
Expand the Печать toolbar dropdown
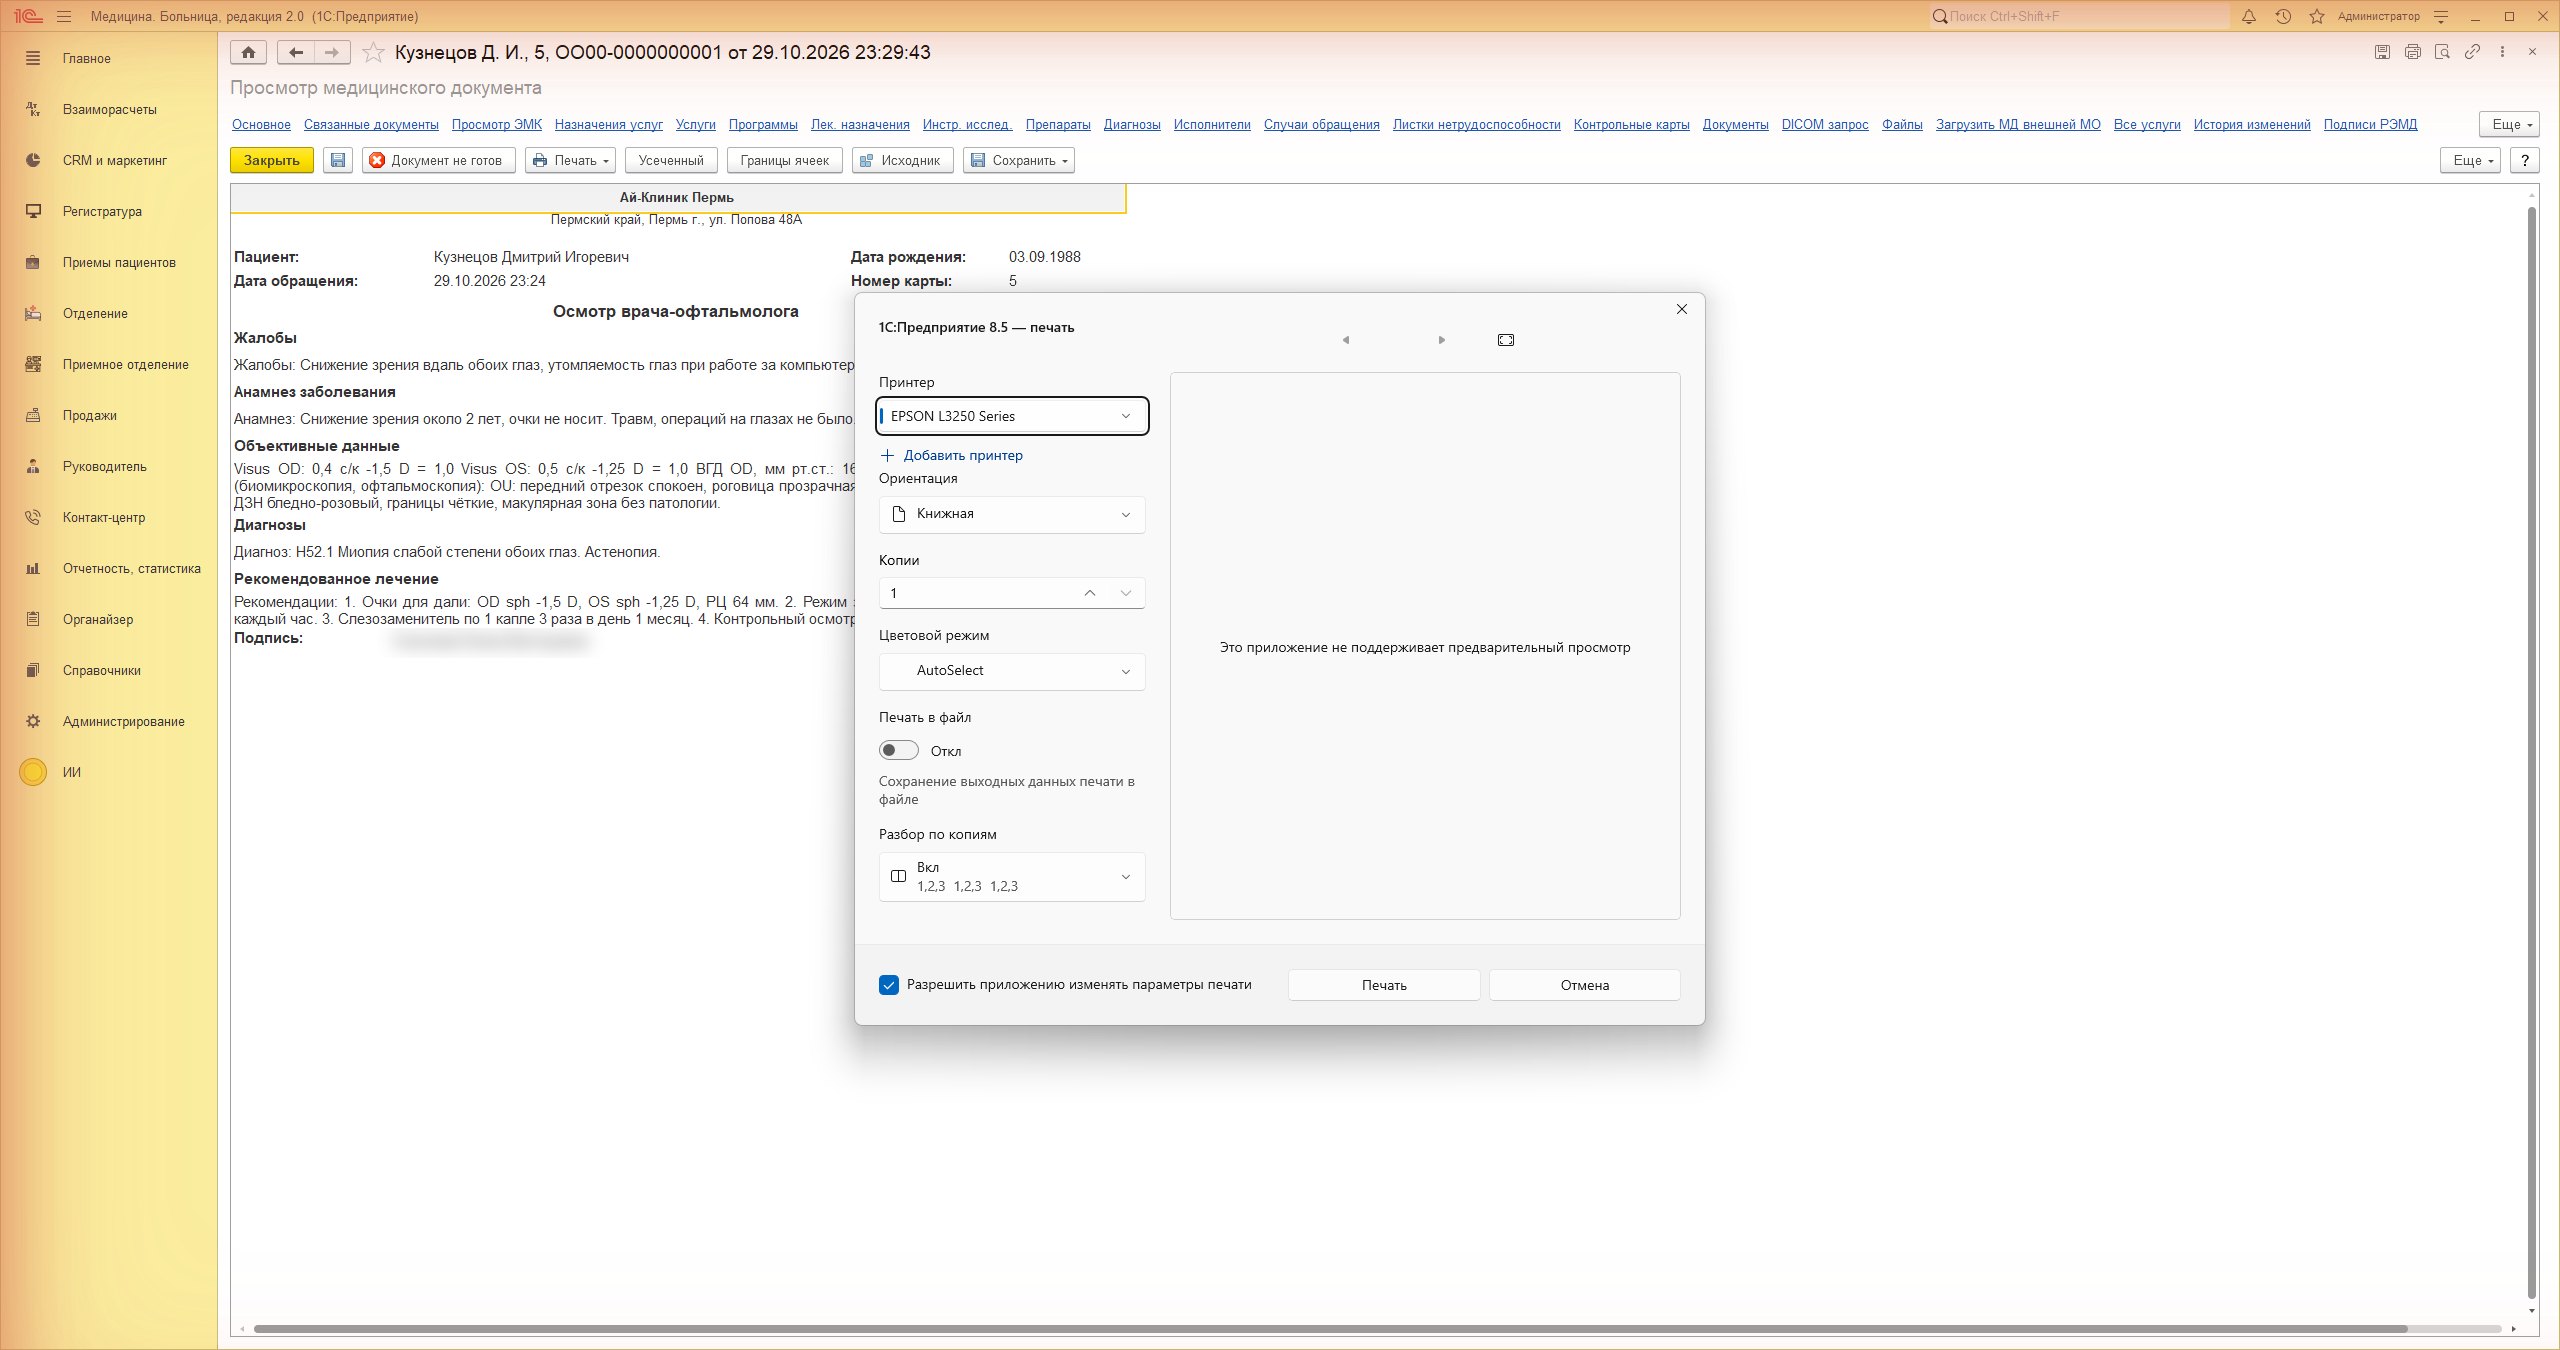click(x=570, y=160)
